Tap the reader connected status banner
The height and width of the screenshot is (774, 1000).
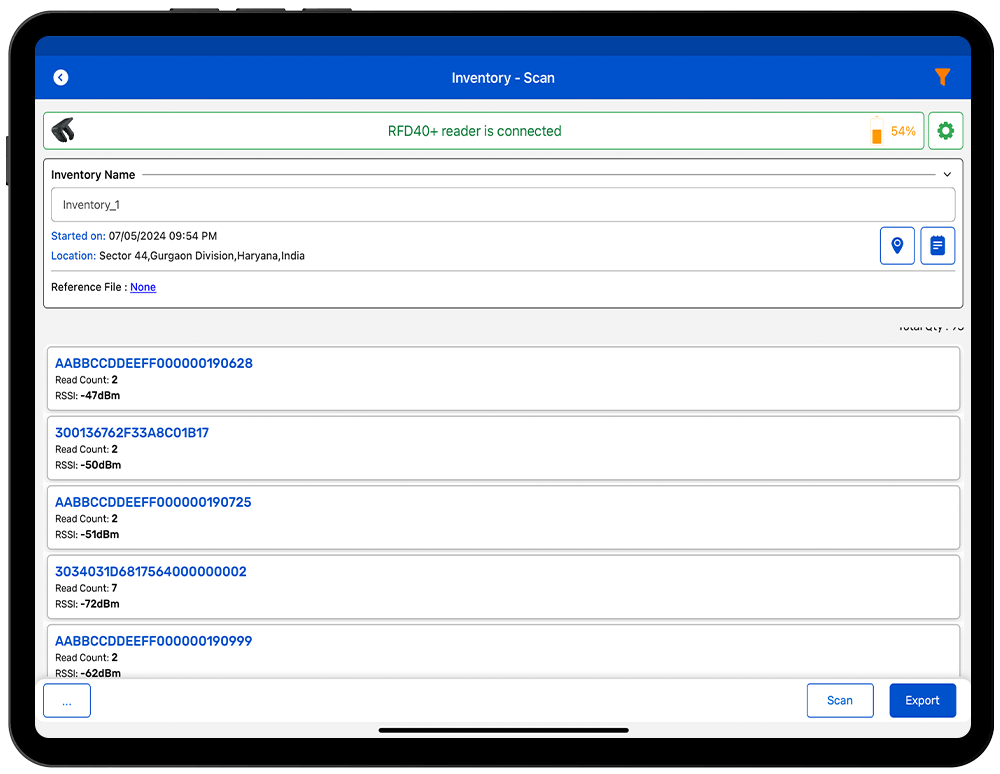pyautogui.click(x=474, y=131)
